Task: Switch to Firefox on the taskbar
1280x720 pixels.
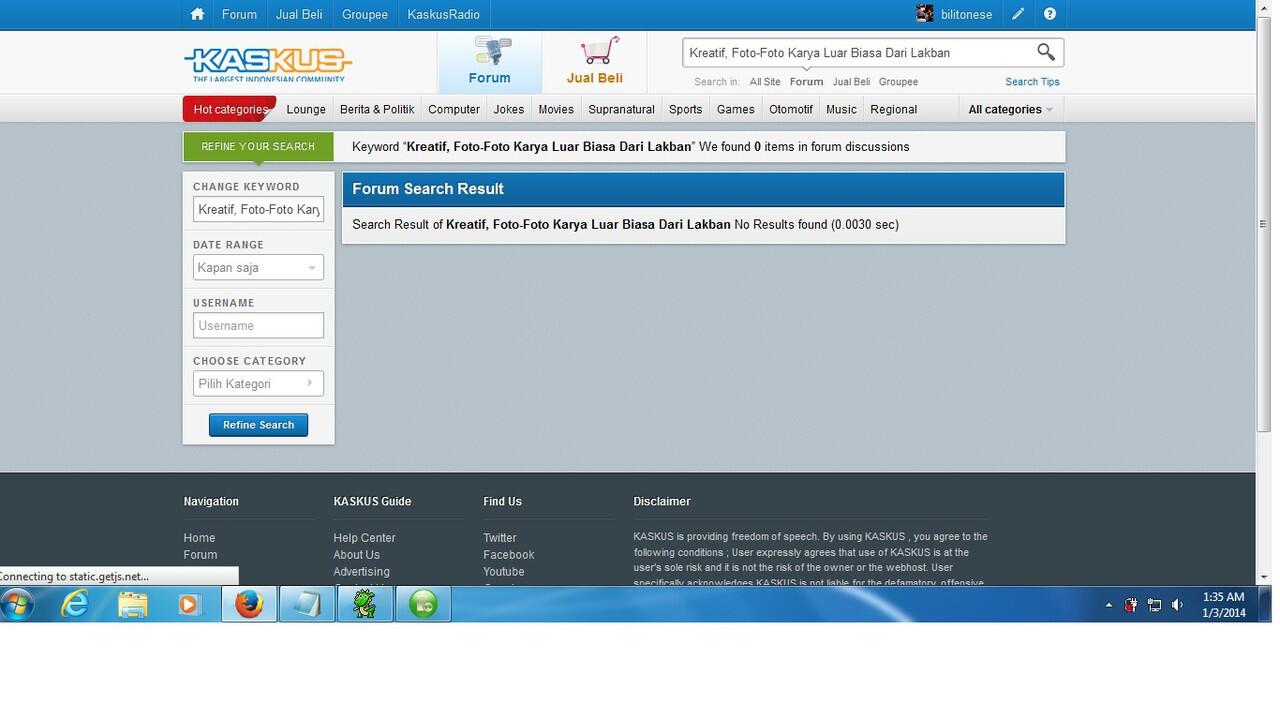Action: 249,604
